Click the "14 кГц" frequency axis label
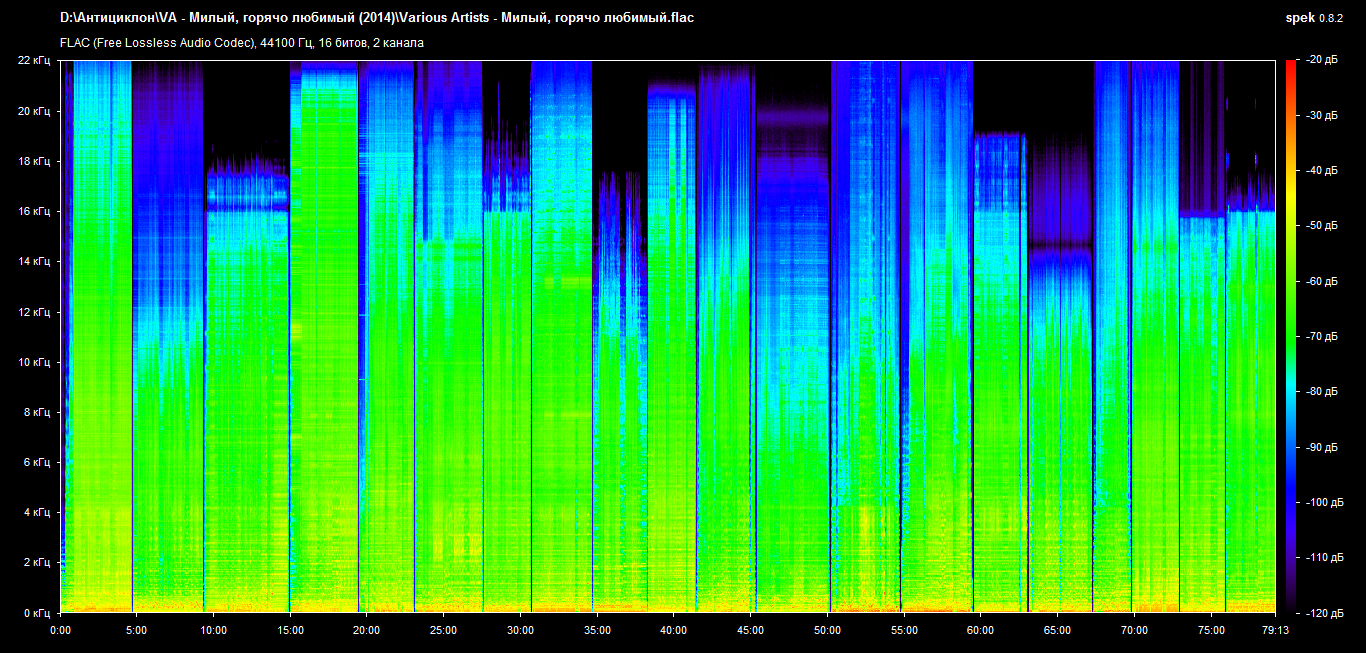The height and width of the screenshot is (653, 1366). pos(34,261)
